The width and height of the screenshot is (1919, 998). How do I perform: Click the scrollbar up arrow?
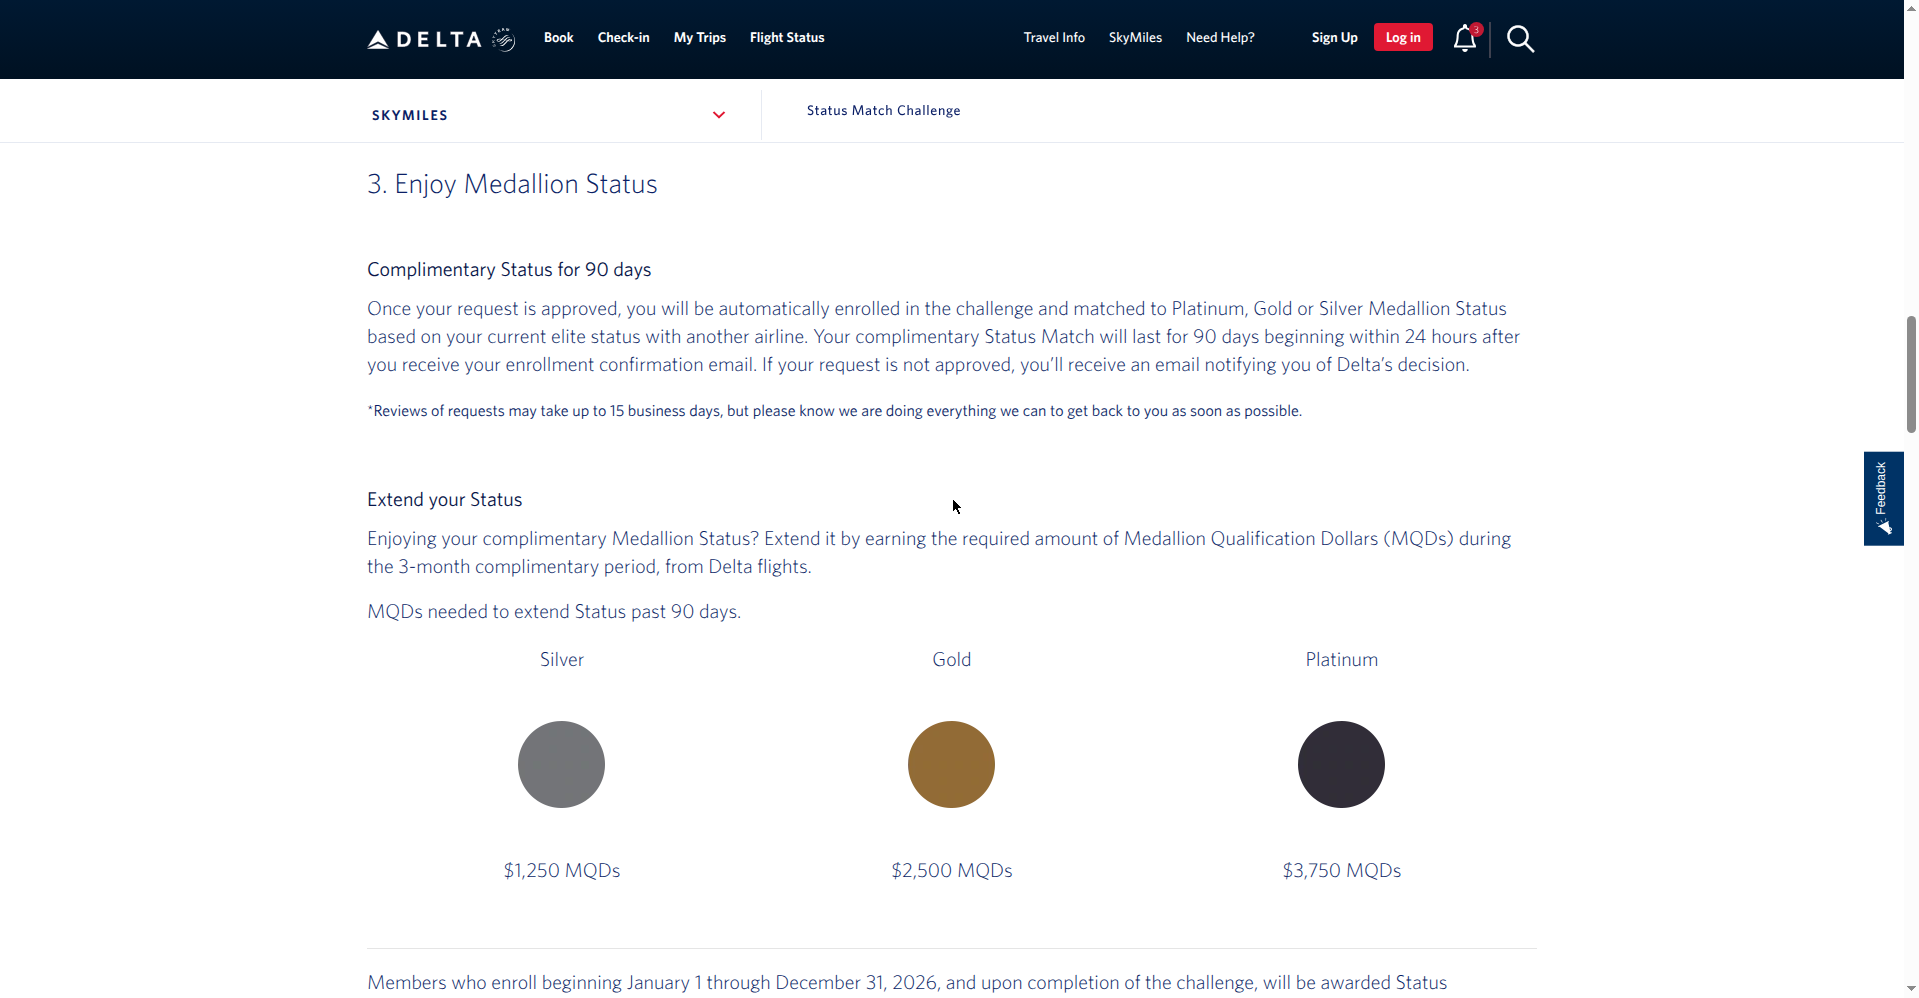click(1911, 7)
